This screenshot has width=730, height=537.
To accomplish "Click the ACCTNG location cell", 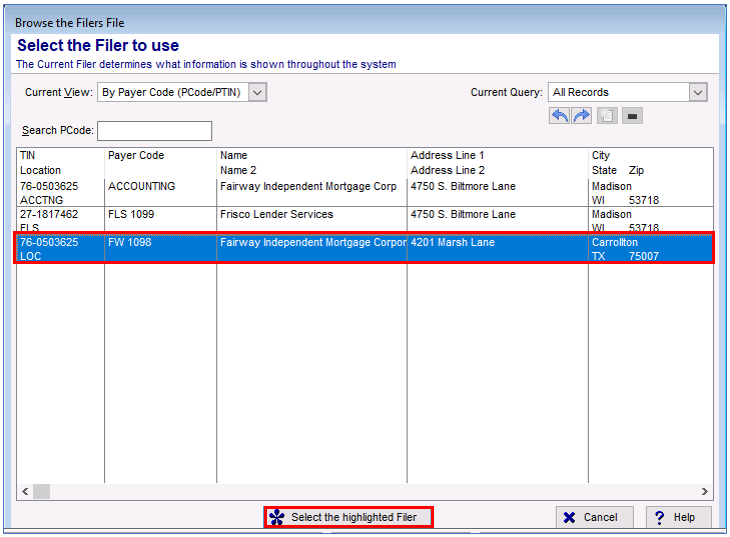I will click(x=41, y=200).
